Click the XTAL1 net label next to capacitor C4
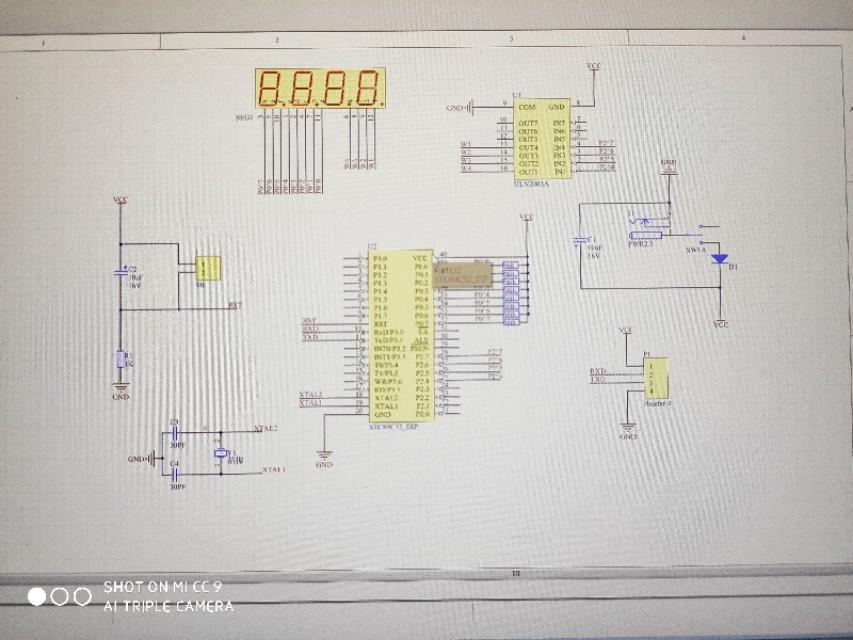853x640 pixels. [274, 470]
